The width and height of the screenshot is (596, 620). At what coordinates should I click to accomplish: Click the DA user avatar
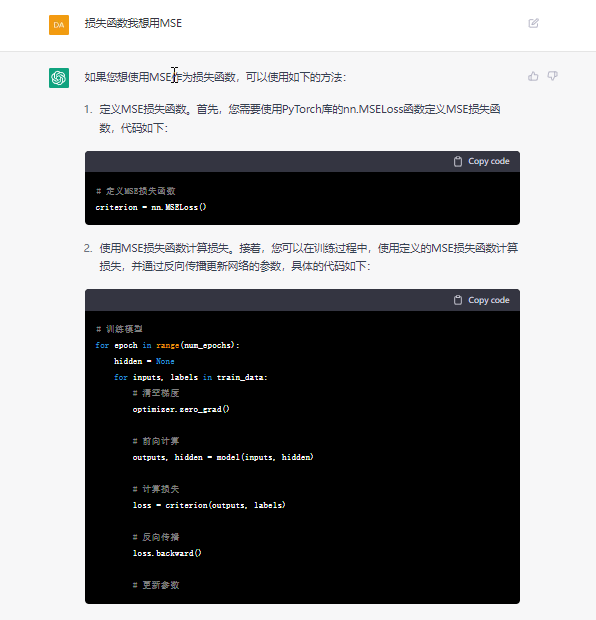(x=59, y=25)
